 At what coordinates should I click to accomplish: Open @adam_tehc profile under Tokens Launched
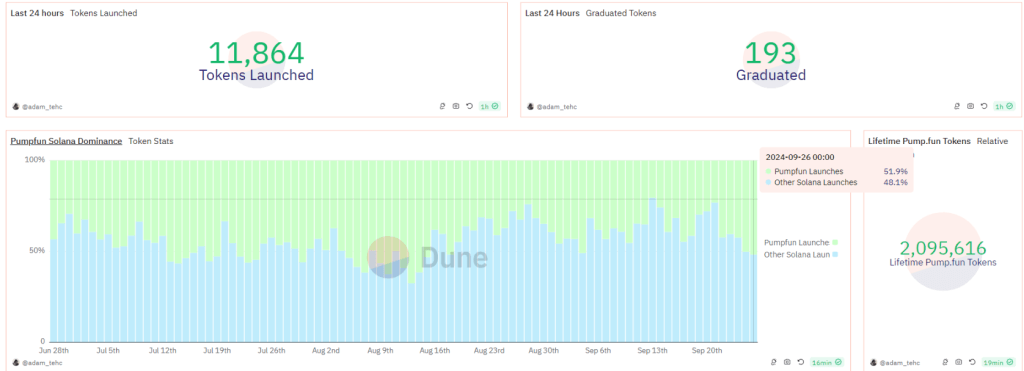point(37,106)
